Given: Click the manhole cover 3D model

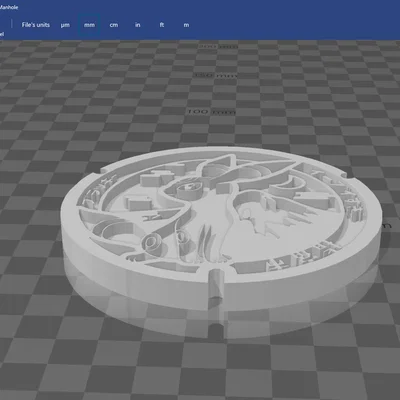Looking at the screenshot, I should click(221, 230).
